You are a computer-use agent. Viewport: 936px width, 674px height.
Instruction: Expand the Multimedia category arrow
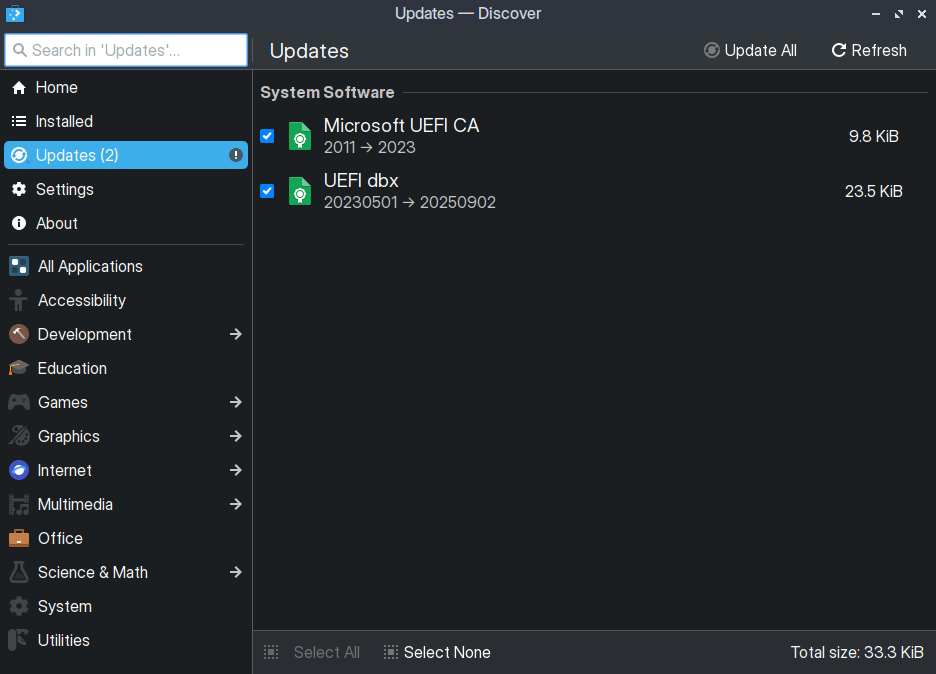(x=235, y=504)
